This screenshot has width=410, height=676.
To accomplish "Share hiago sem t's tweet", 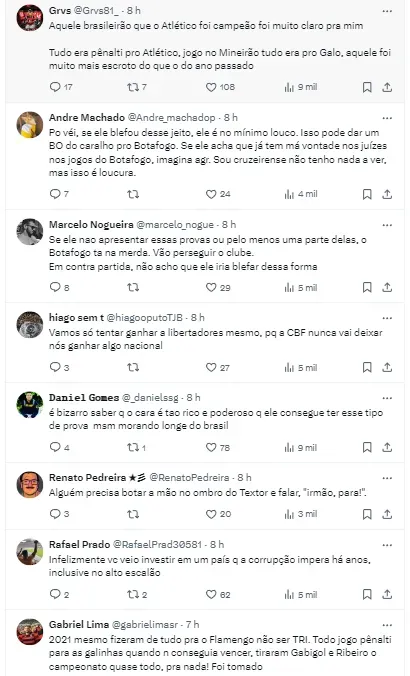I will [x=387, y=367].
